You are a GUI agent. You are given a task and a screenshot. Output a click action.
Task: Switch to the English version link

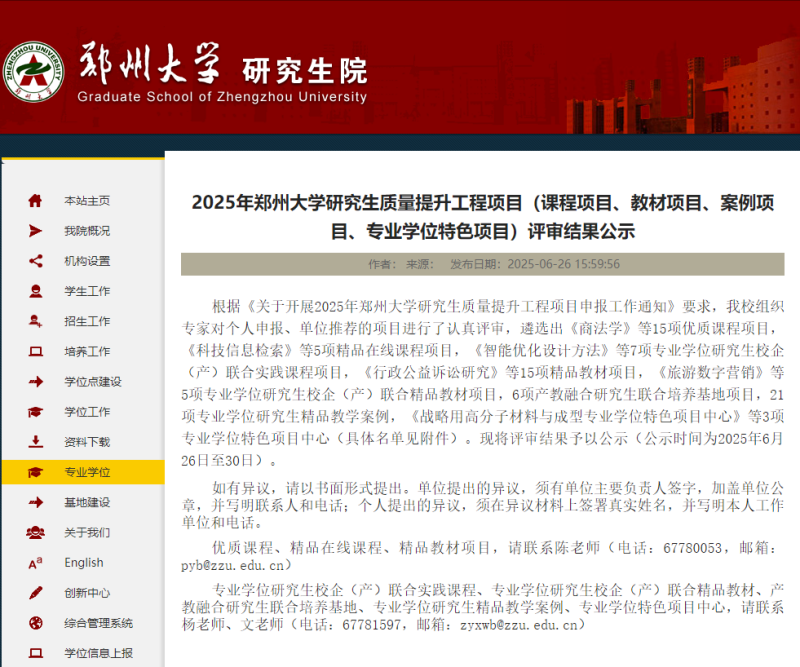[x=84, y=562]
